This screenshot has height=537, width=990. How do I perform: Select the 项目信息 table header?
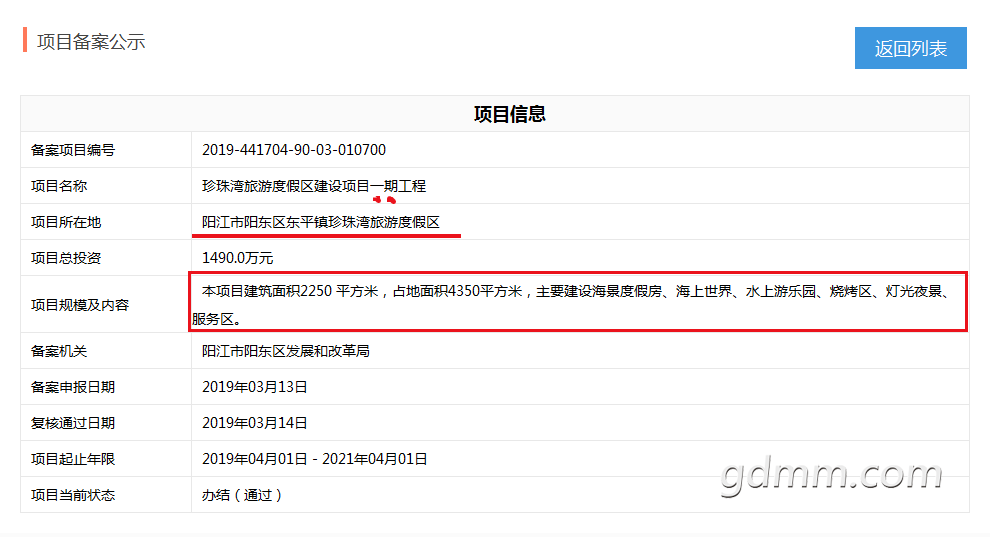510,114
